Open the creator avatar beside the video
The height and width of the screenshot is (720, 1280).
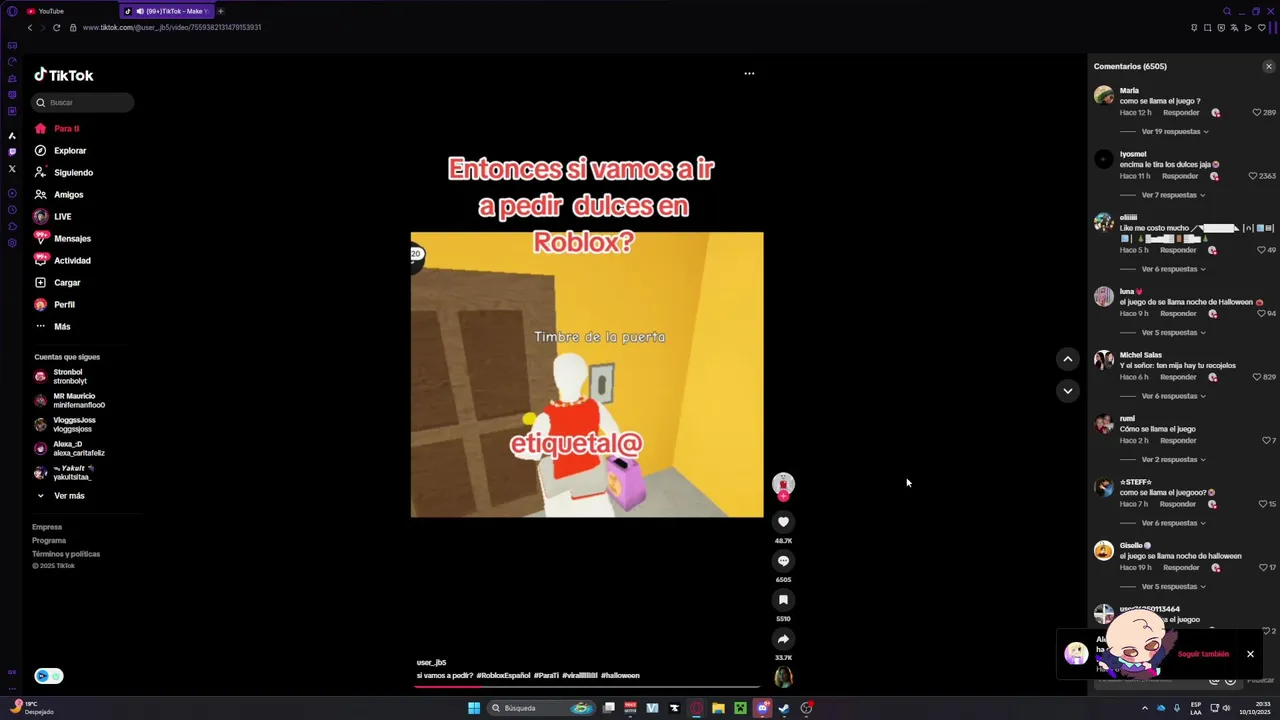[783, 484]
